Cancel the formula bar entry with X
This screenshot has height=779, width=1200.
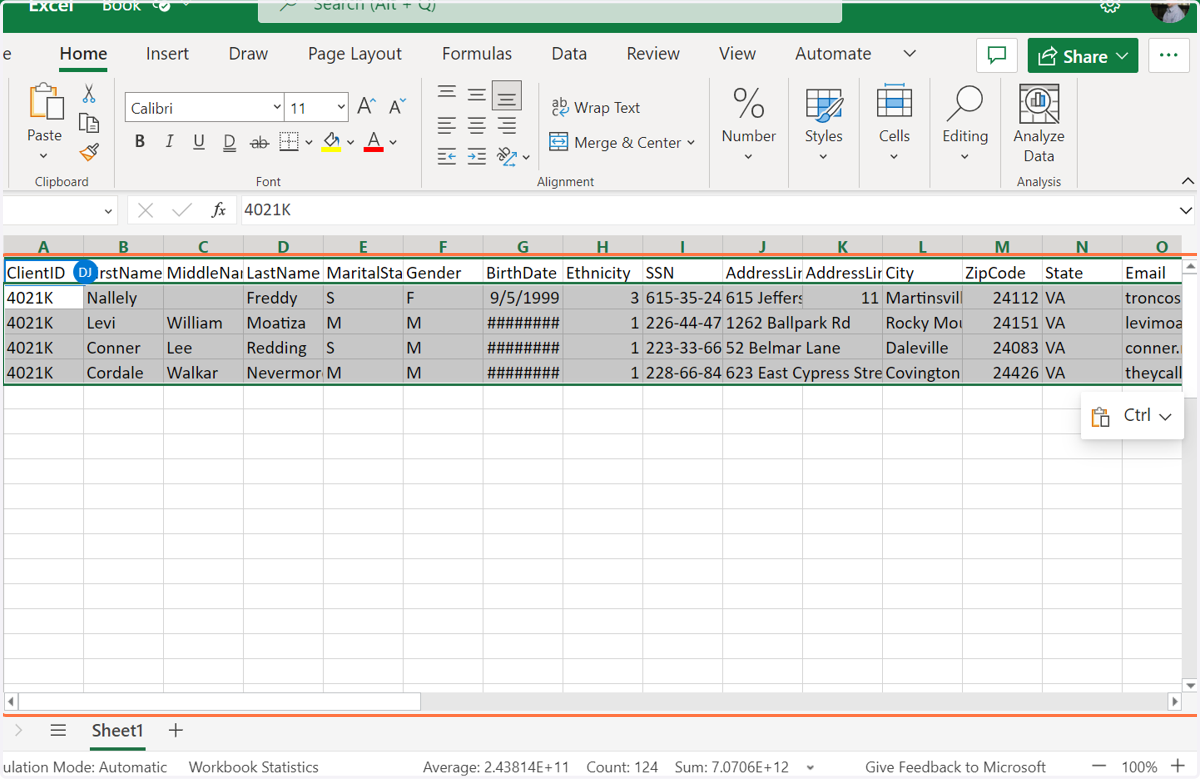pyautogui.click(x=146, y=210)
